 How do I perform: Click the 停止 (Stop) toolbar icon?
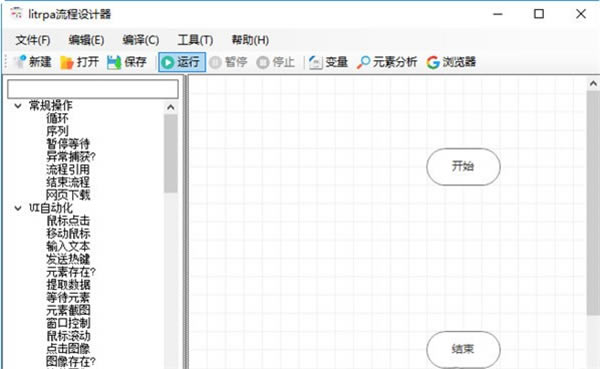pos(262,62)
